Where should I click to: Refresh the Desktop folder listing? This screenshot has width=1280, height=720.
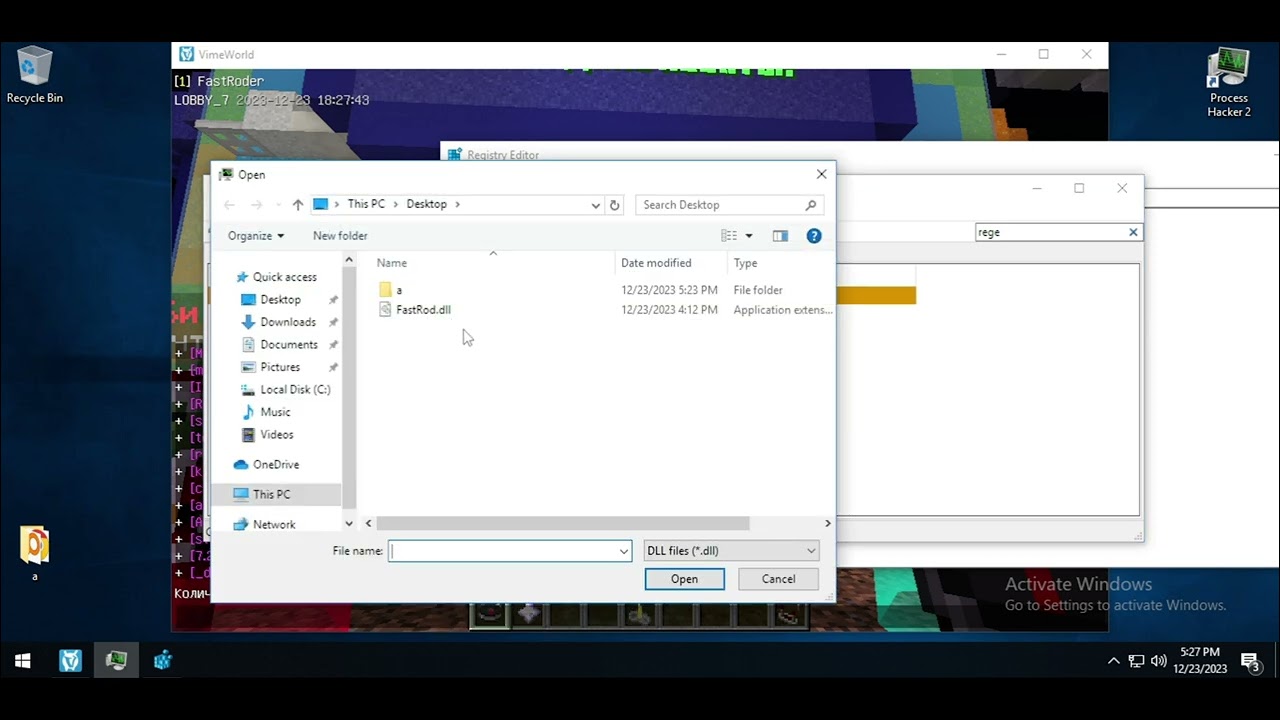pyautogui.click(x=614, y=205)
